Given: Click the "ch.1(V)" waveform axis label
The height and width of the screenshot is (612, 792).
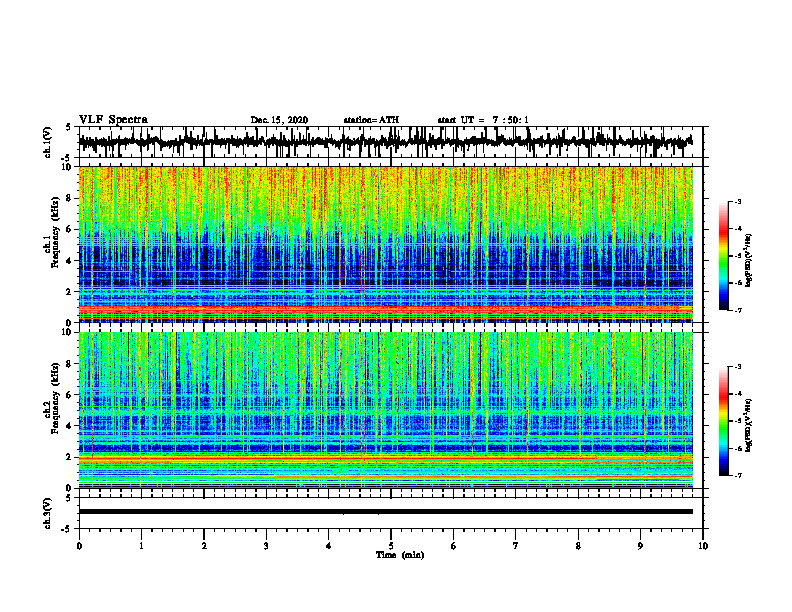Looking at the screenshot, I should (x=49, y=142).
